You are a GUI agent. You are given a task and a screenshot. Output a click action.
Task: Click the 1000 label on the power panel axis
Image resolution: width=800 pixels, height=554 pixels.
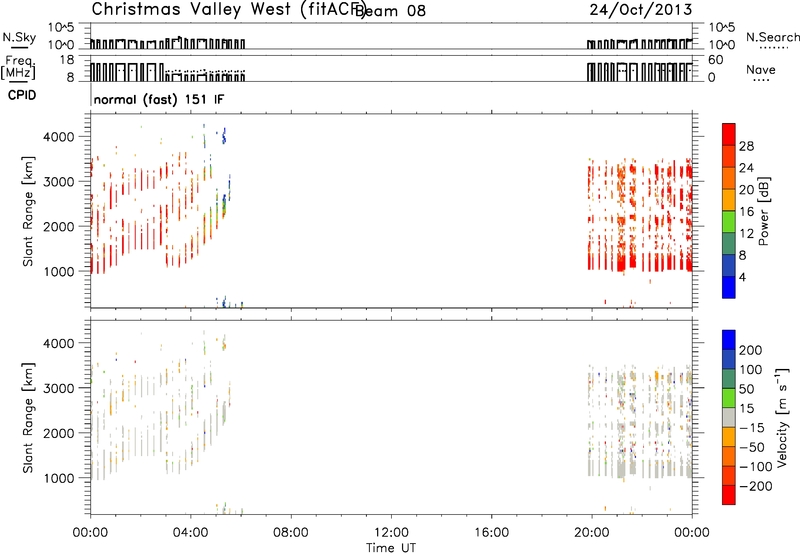[59, 271]
